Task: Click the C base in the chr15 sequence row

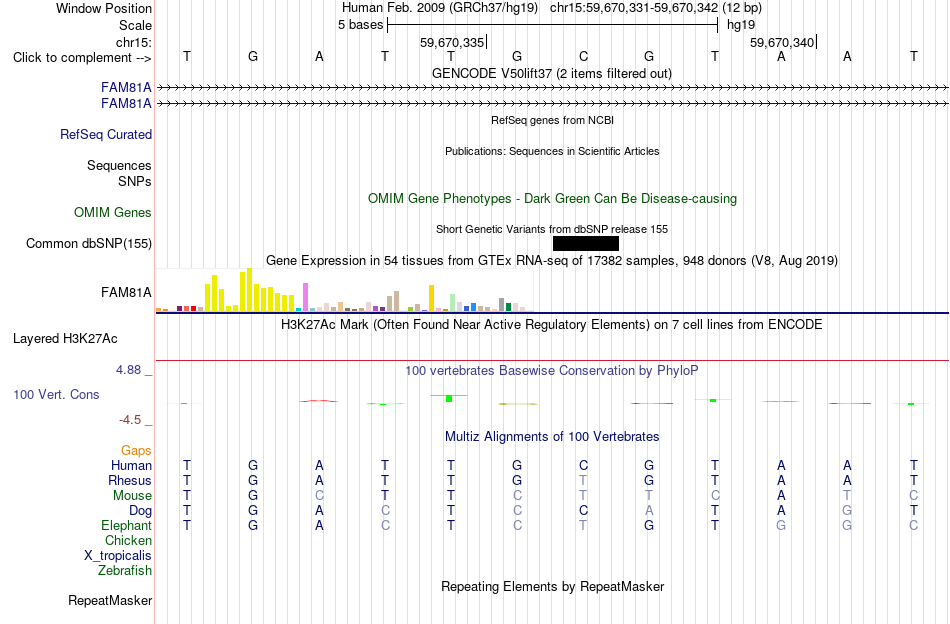Action: coord(583,56)
